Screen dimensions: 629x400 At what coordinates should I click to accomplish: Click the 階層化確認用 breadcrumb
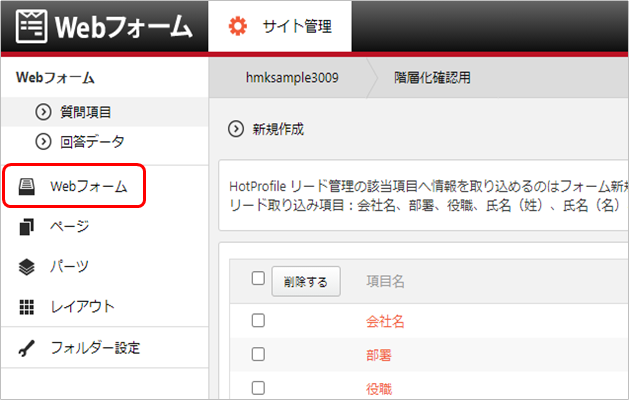pos(432,77)
